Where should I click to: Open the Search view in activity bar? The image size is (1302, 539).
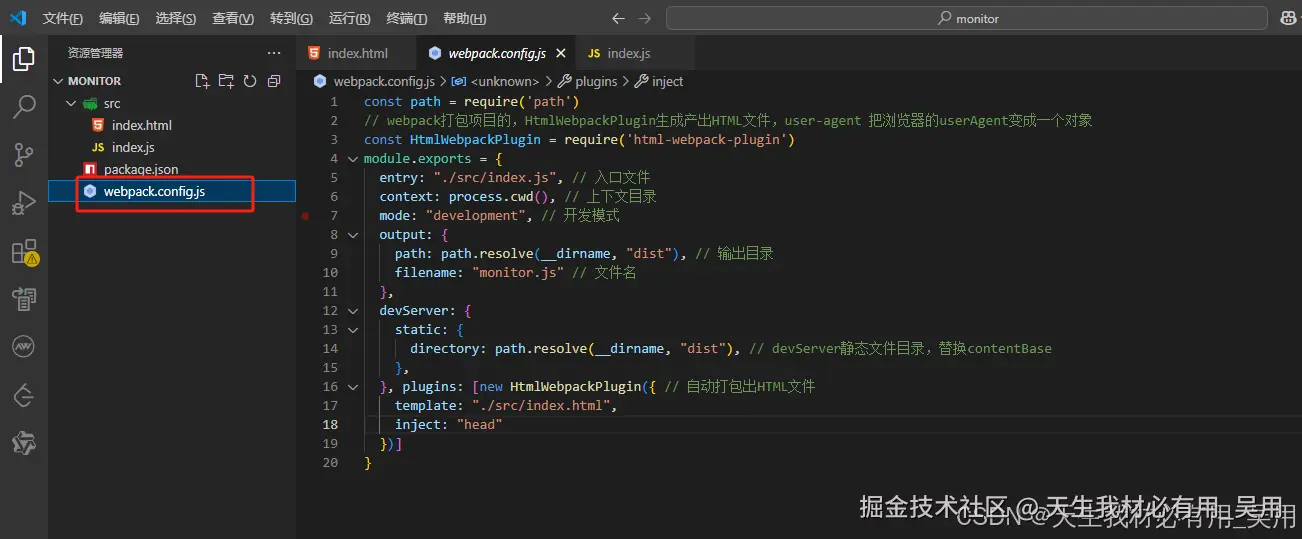click(23, 106)
